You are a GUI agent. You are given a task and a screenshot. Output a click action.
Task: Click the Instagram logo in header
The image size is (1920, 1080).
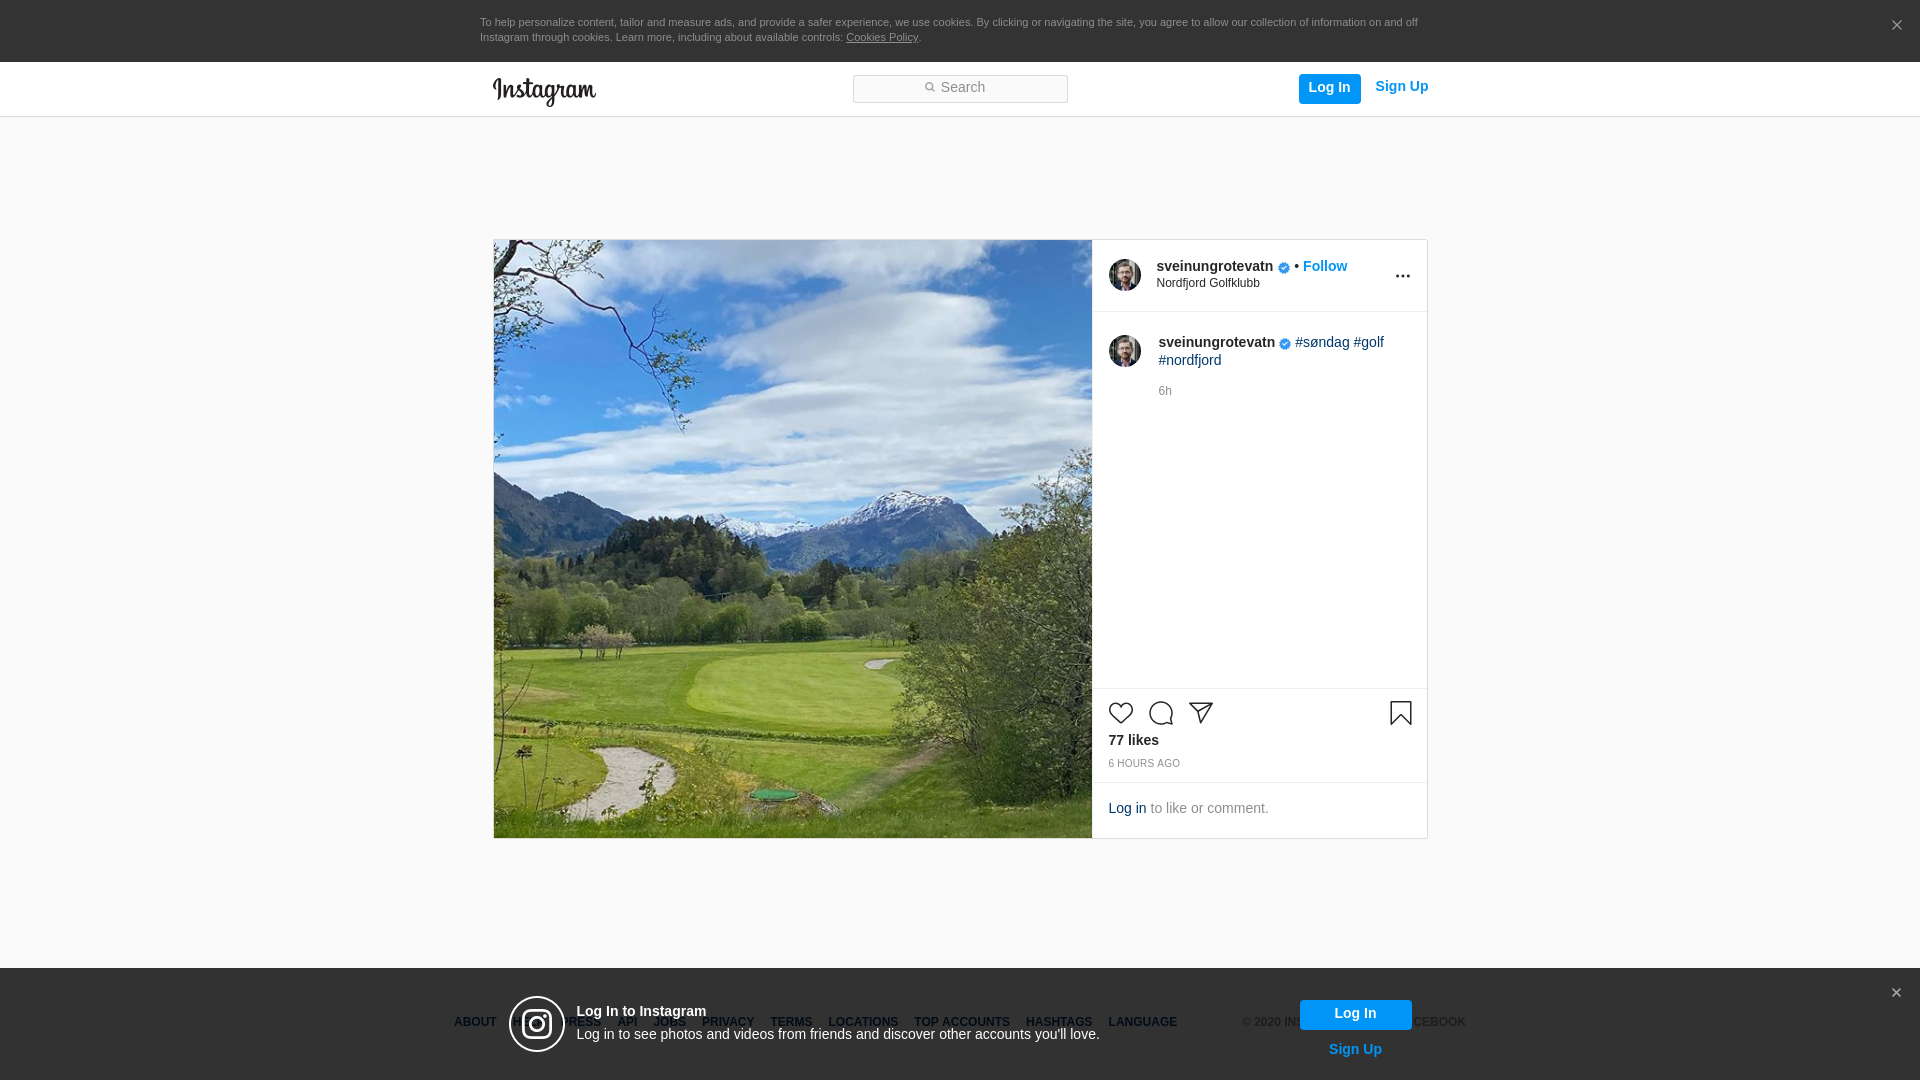(x=544, y=91)
